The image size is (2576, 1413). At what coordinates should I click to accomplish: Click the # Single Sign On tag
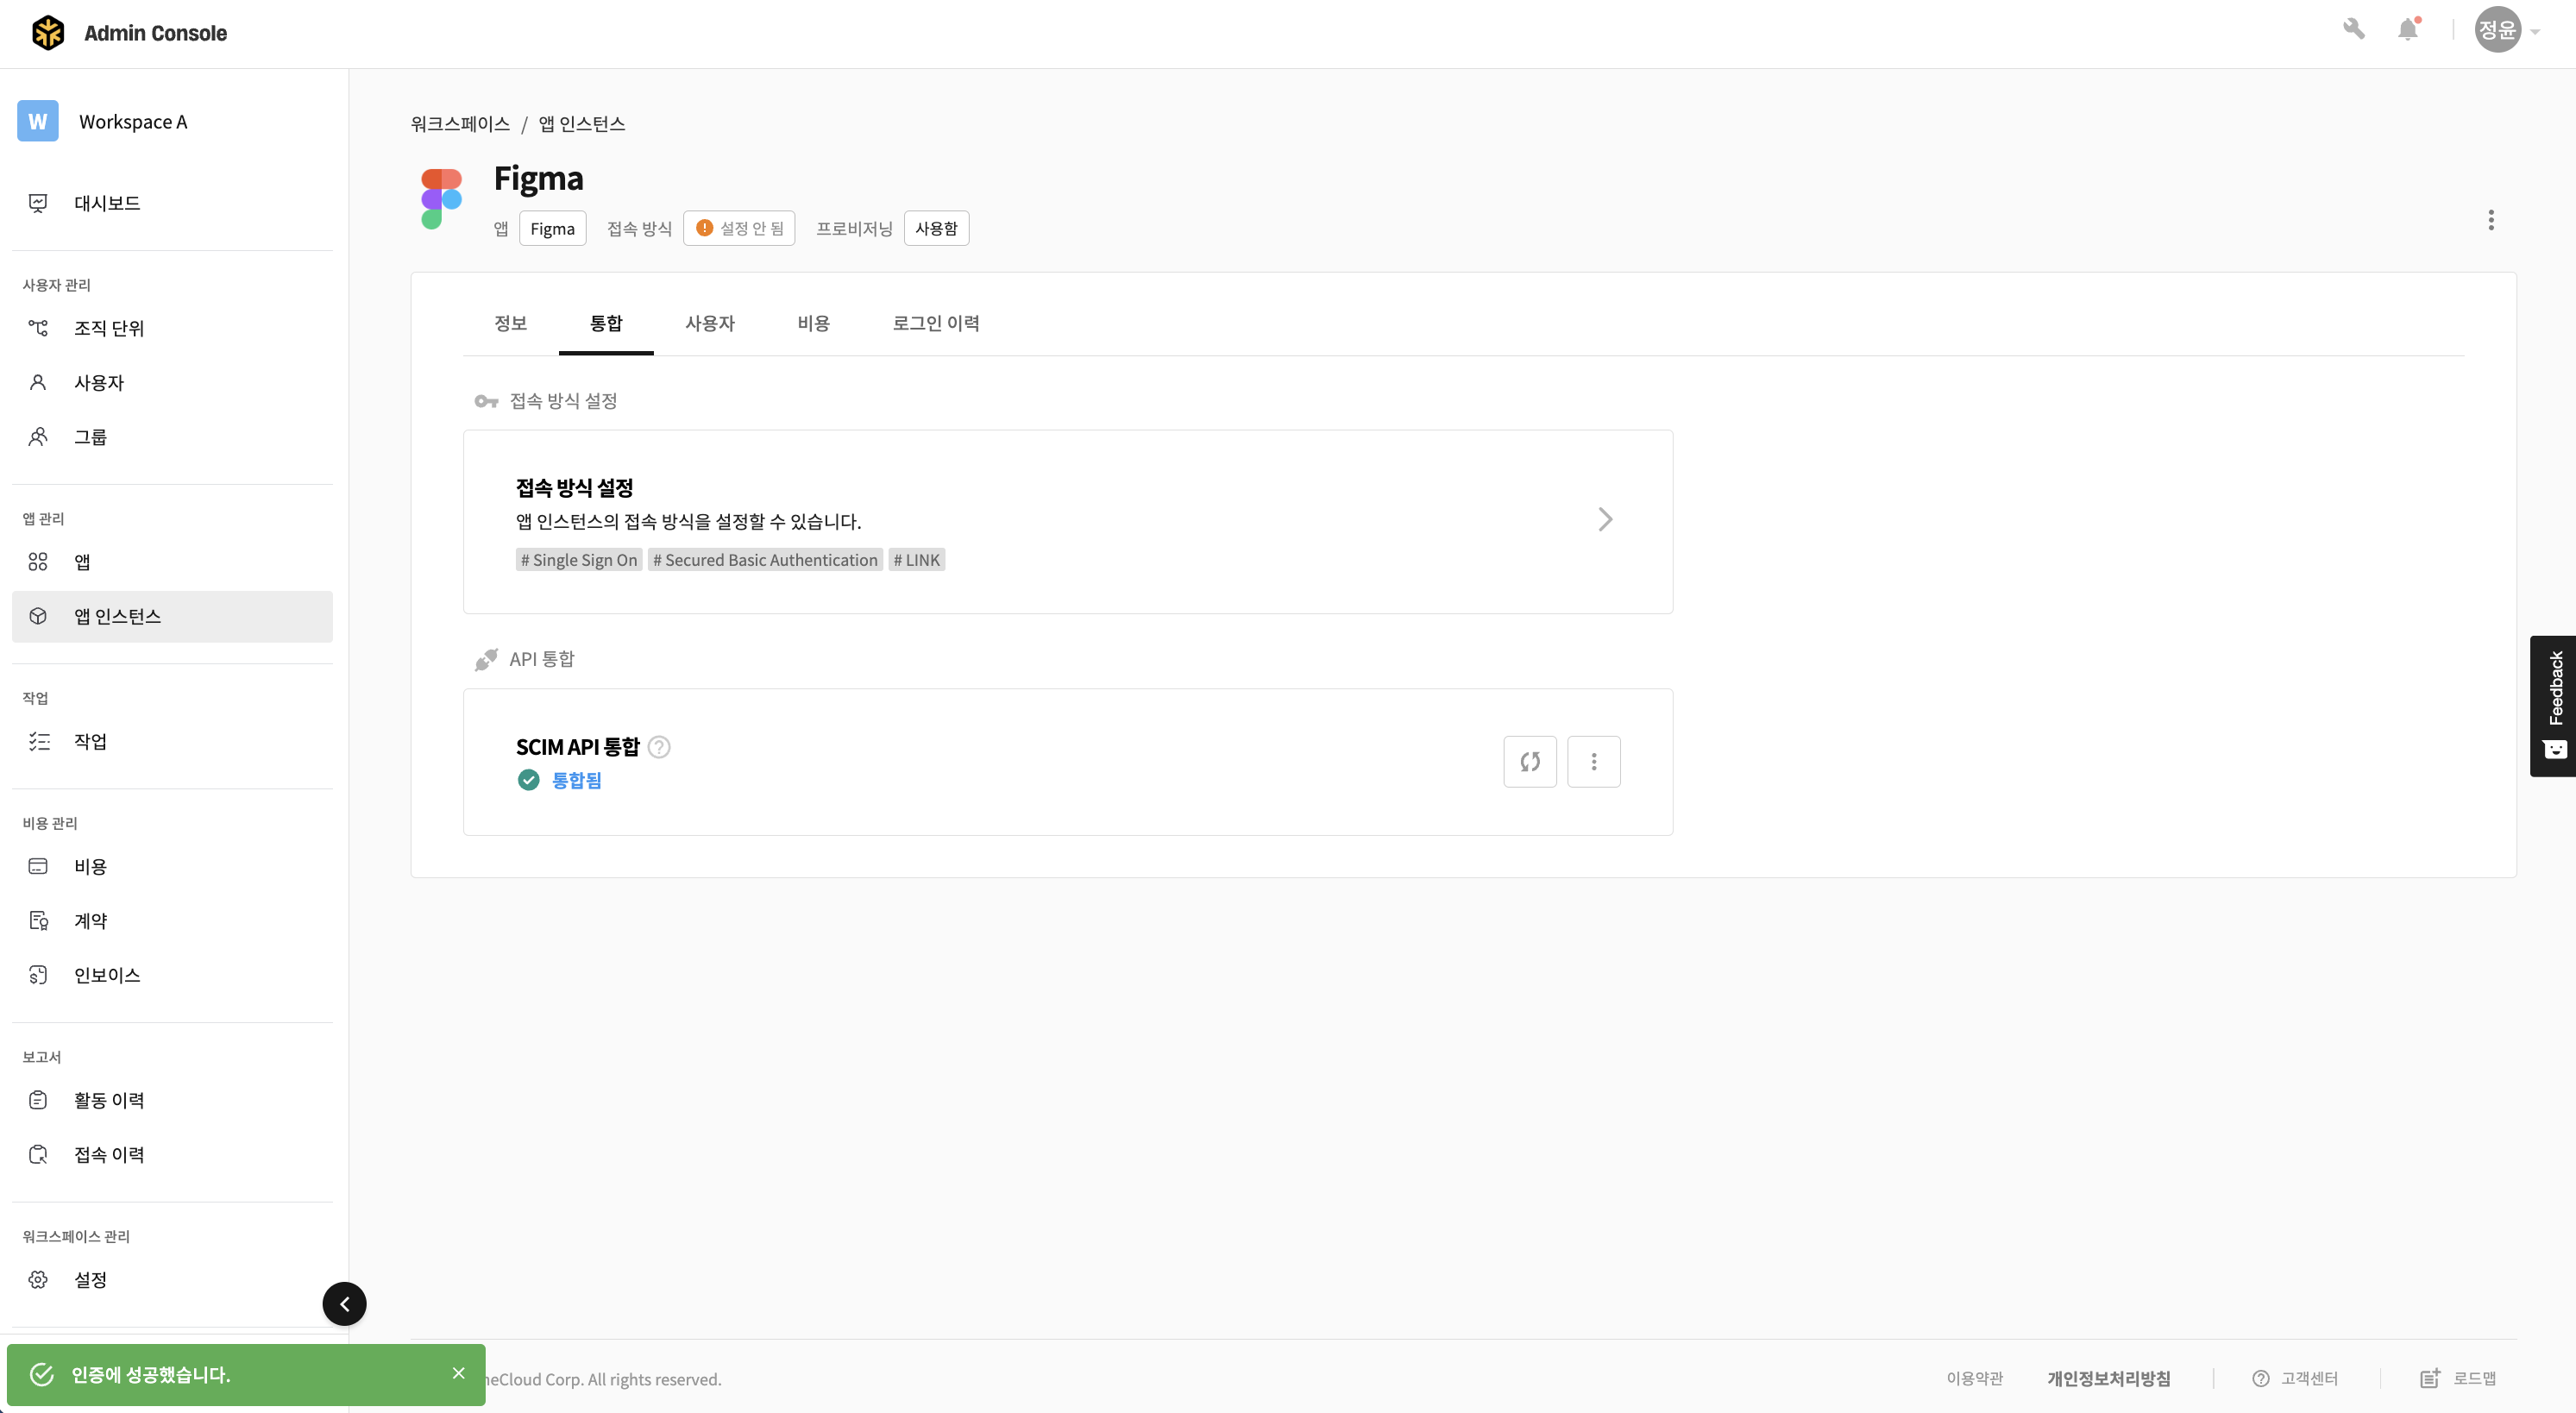point(579,560)
